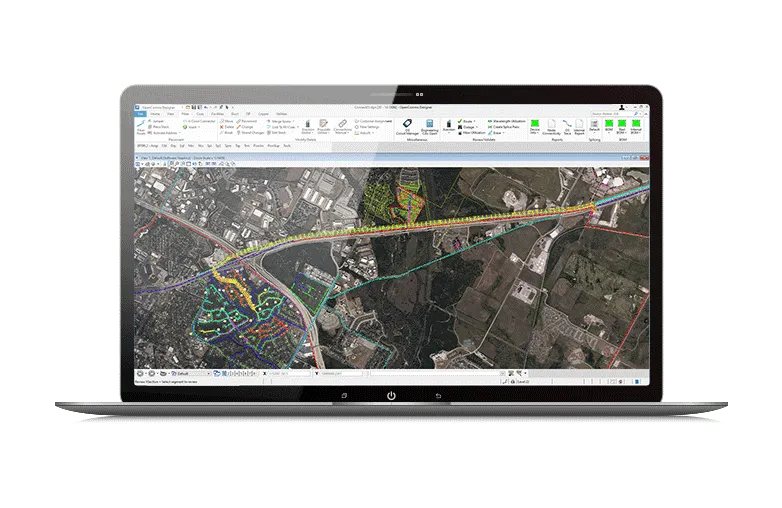The width and height of the screenshot is (782, 508).
Task: Click the Wavelength Utilization button
Action: (x=507, y=121)
